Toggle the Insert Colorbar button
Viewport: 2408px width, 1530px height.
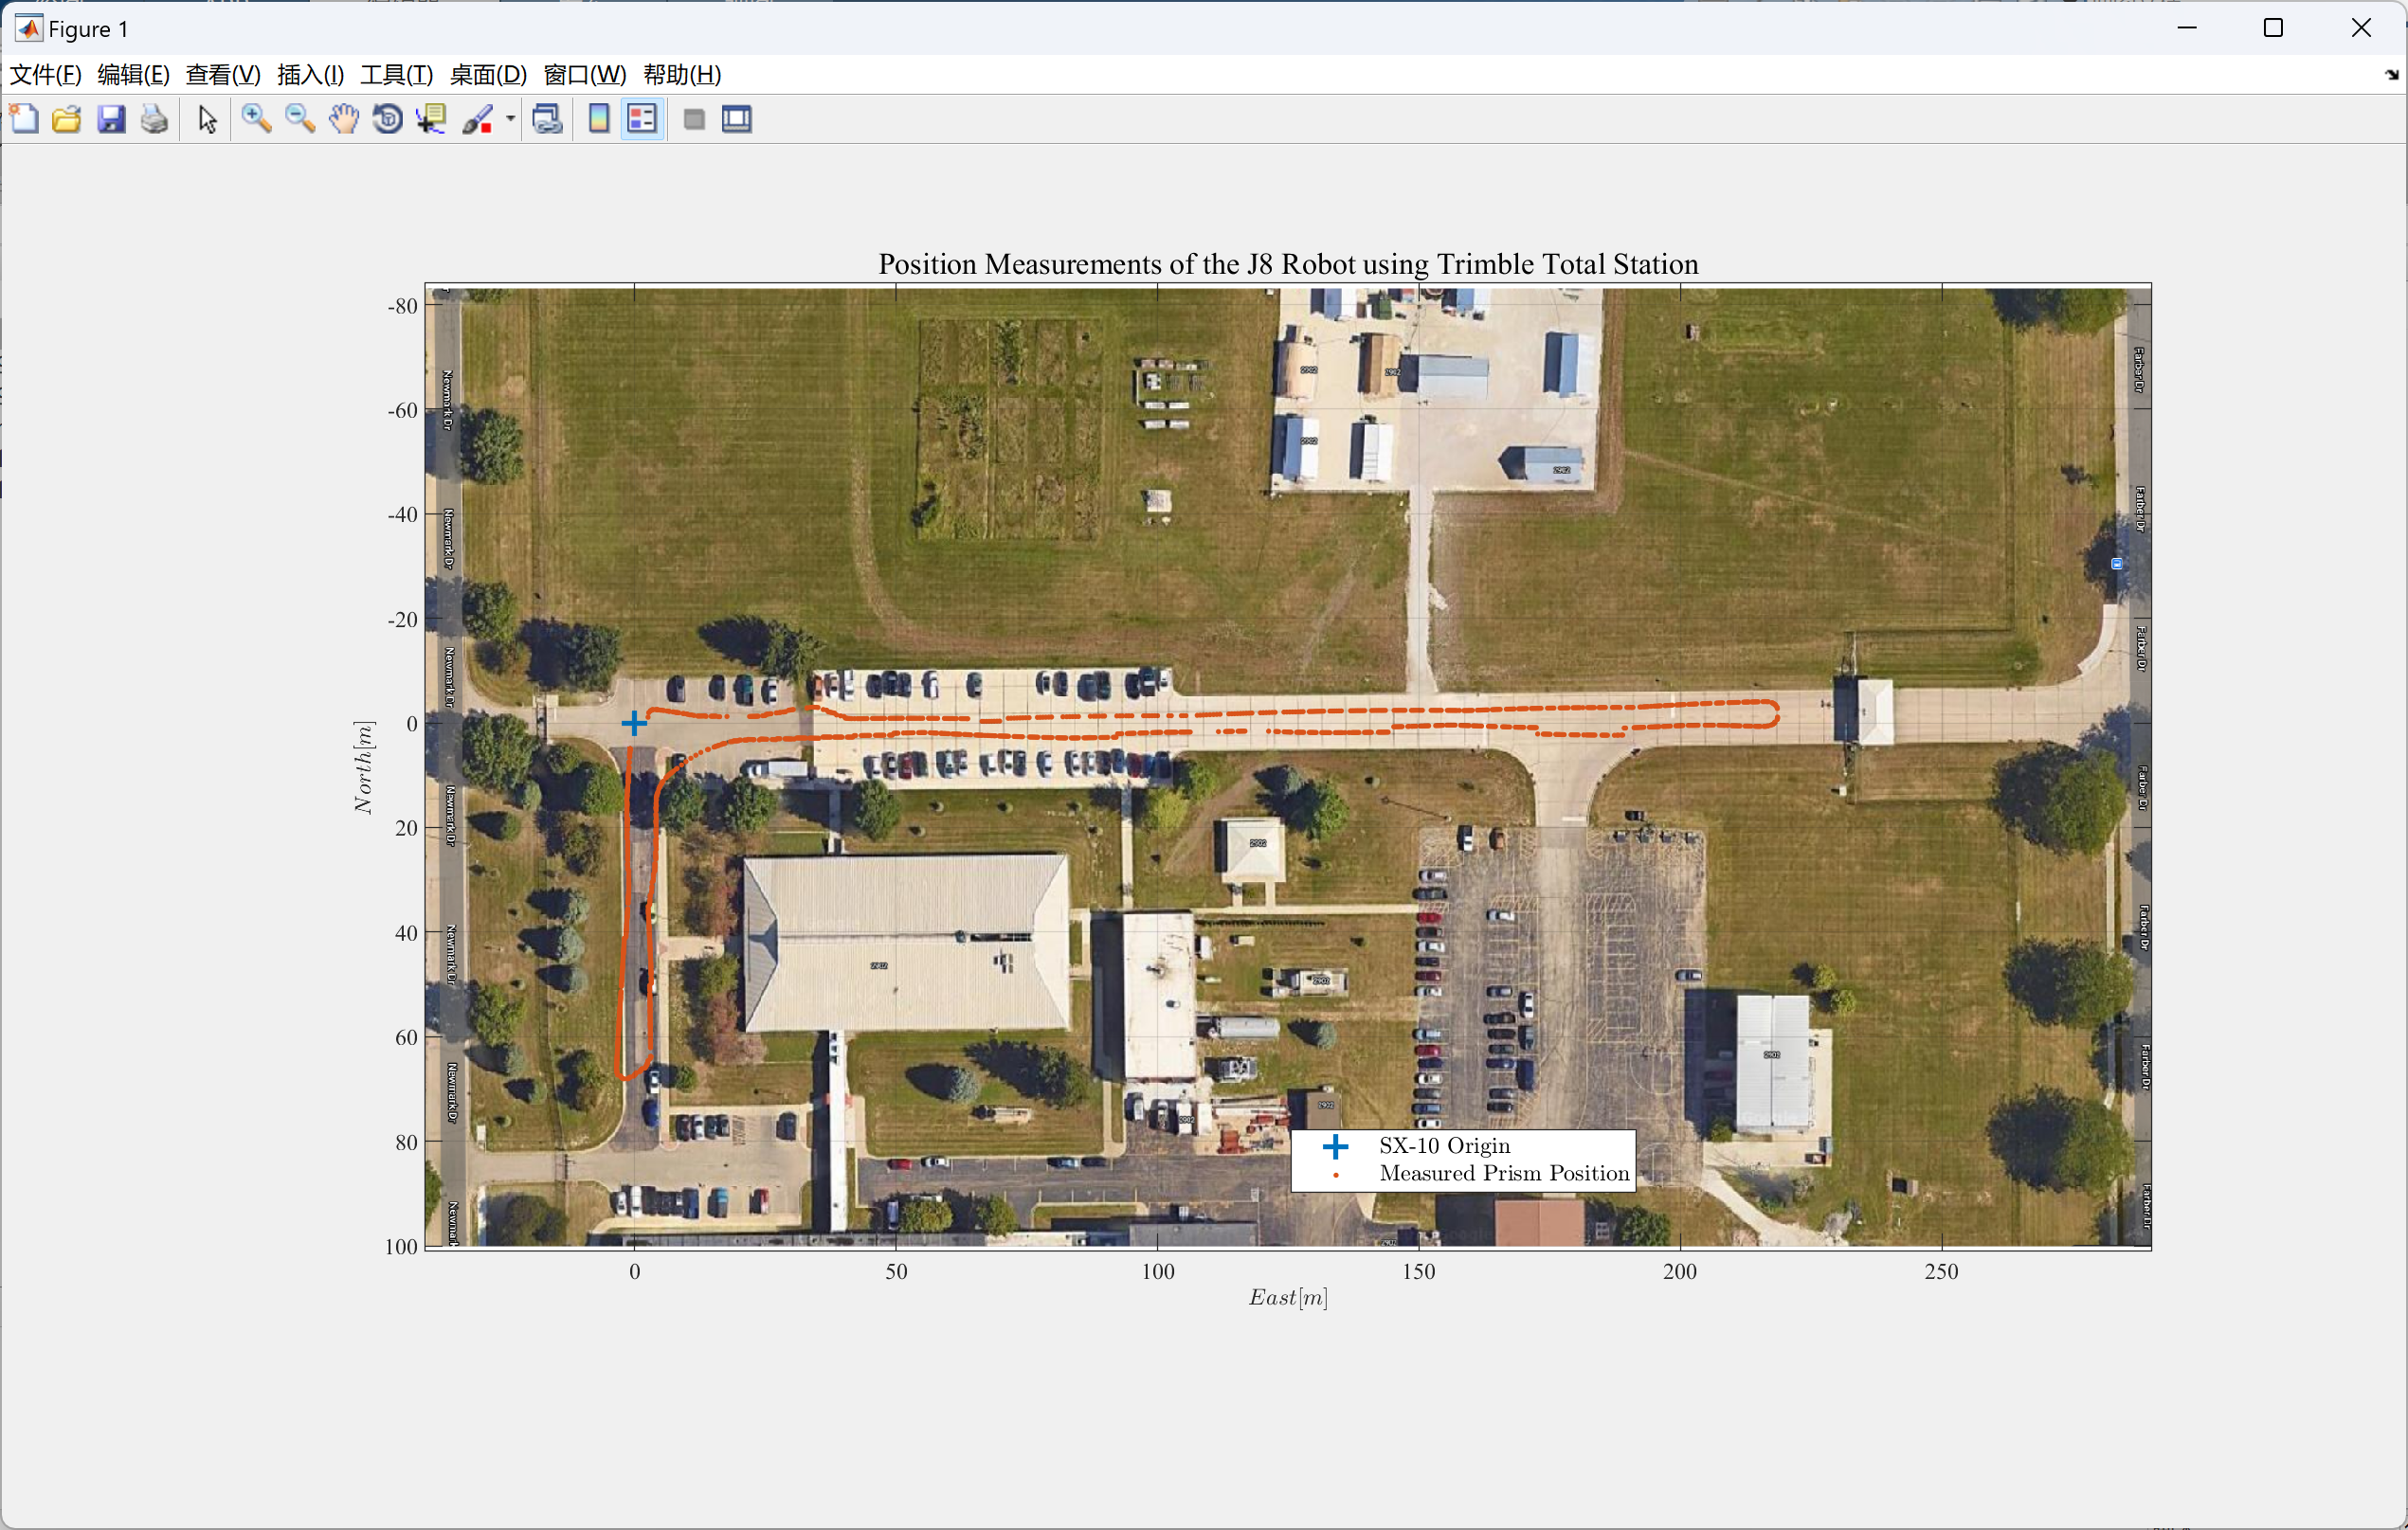(599, 120)
